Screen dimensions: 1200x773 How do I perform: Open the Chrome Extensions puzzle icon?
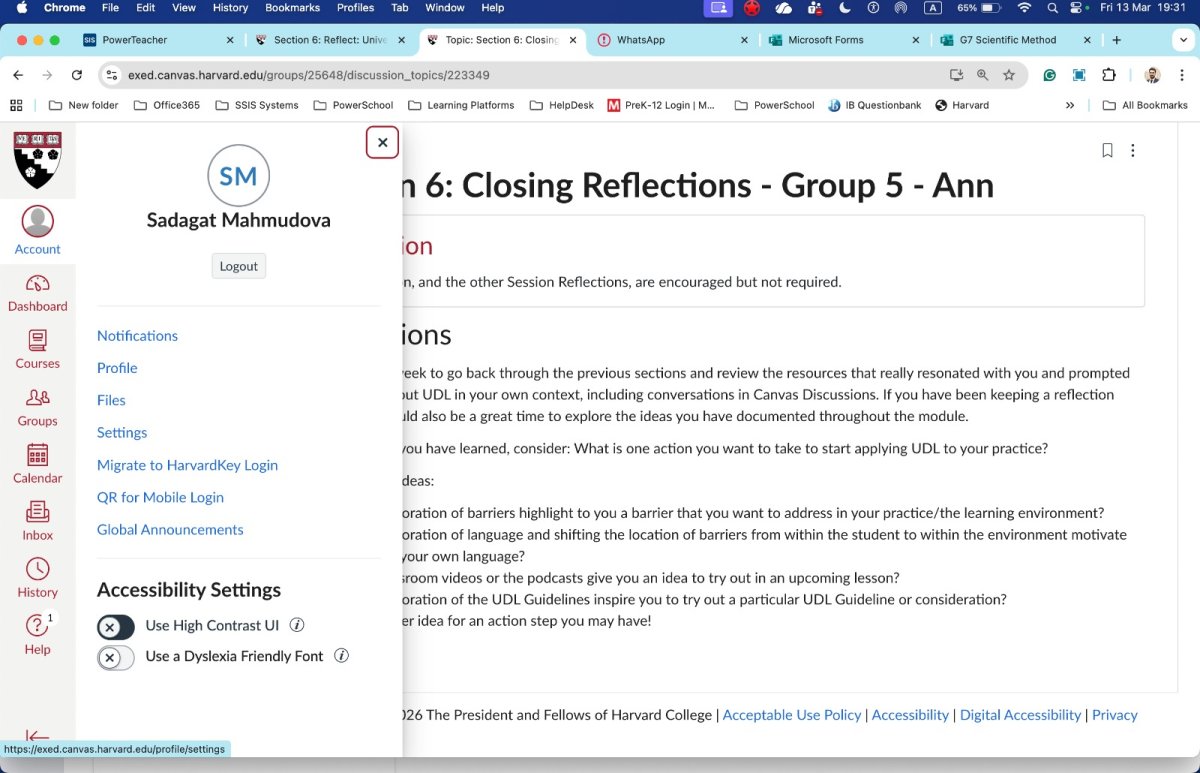(1108, 75)
